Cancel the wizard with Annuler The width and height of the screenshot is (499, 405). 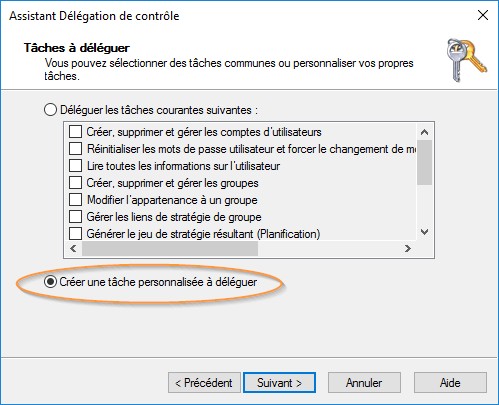(364, 383)
